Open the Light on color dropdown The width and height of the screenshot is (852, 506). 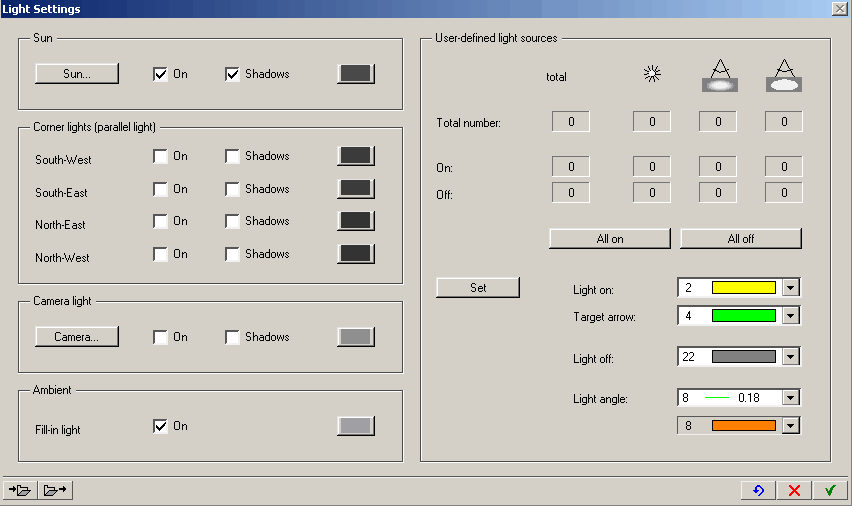click(790, 288)
